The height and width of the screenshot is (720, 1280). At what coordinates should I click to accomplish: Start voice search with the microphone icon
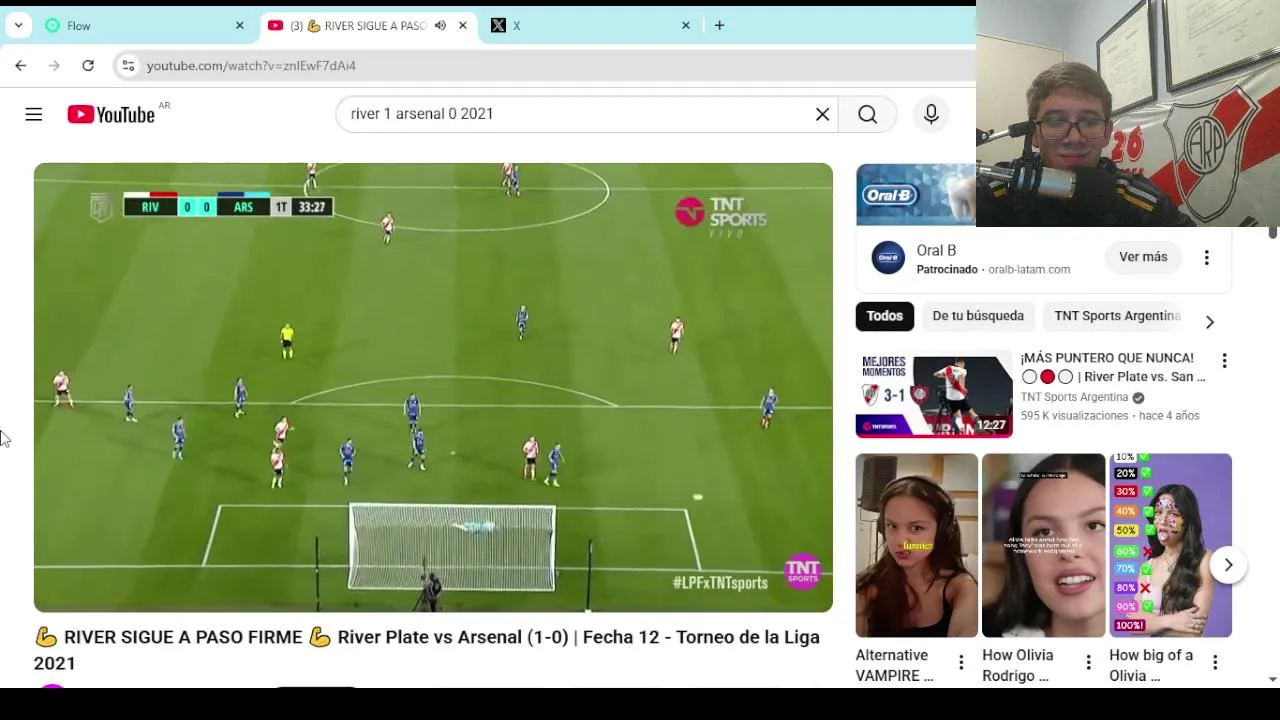pos(931,114)
